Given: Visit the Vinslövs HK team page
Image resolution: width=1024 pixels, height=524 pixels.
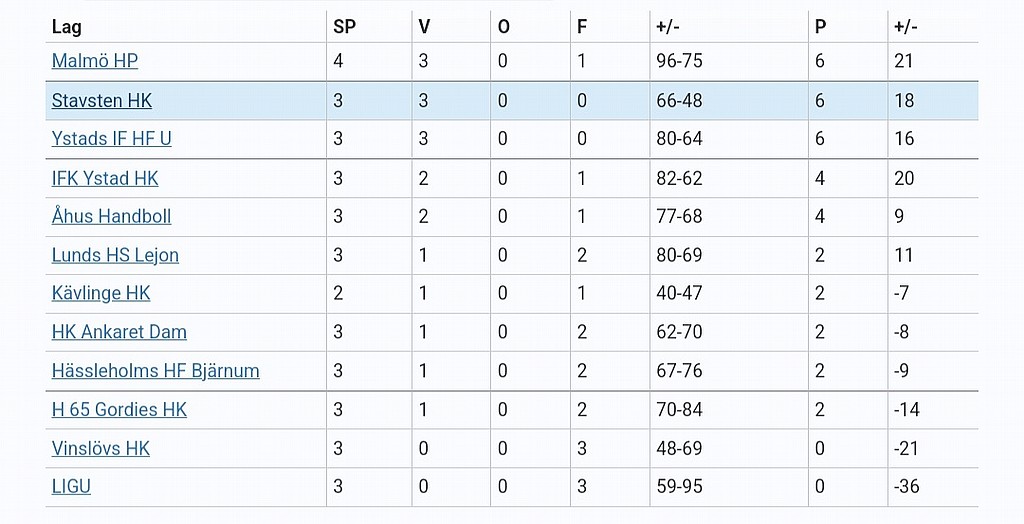Looking at the screenshot, I should [x=101, y=448].
